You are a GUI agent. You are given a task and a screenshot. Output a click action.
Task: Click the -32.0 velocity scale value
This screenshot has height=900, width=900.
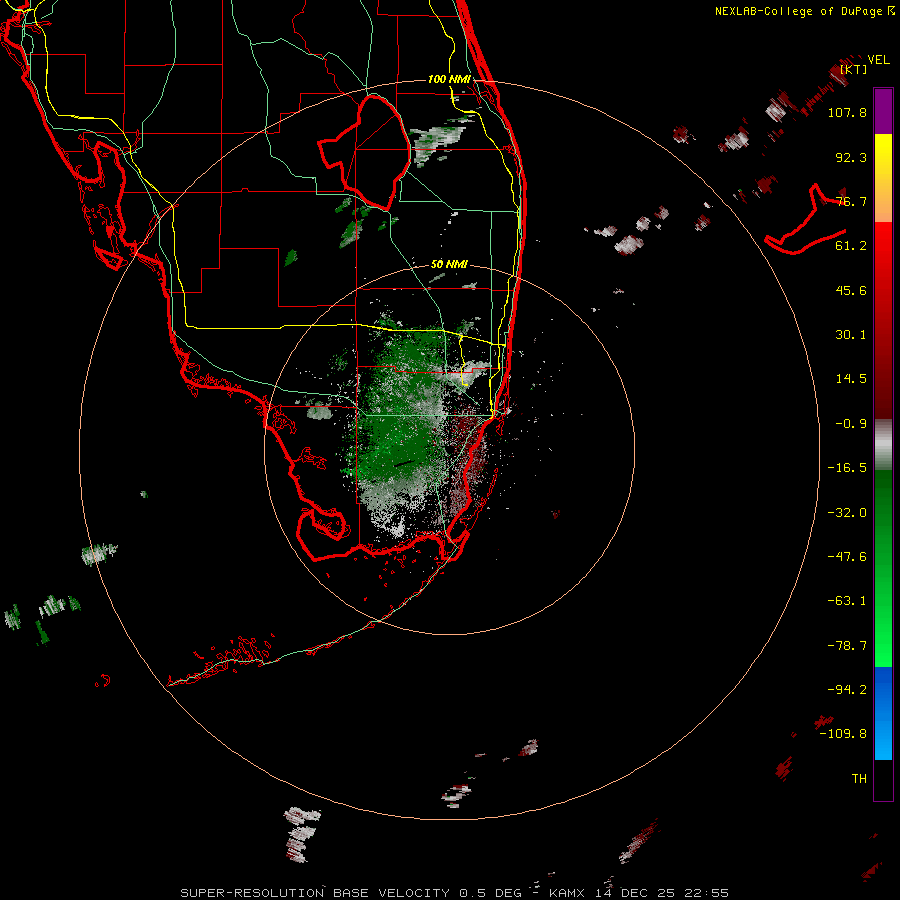847,513
